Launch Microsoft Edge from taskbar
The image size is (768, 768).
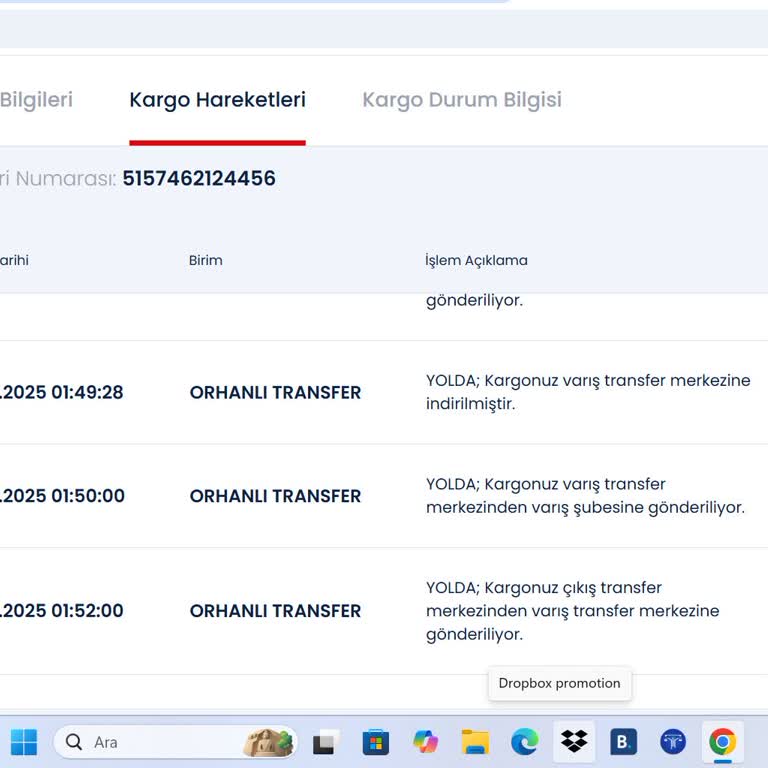coord(525,742)
